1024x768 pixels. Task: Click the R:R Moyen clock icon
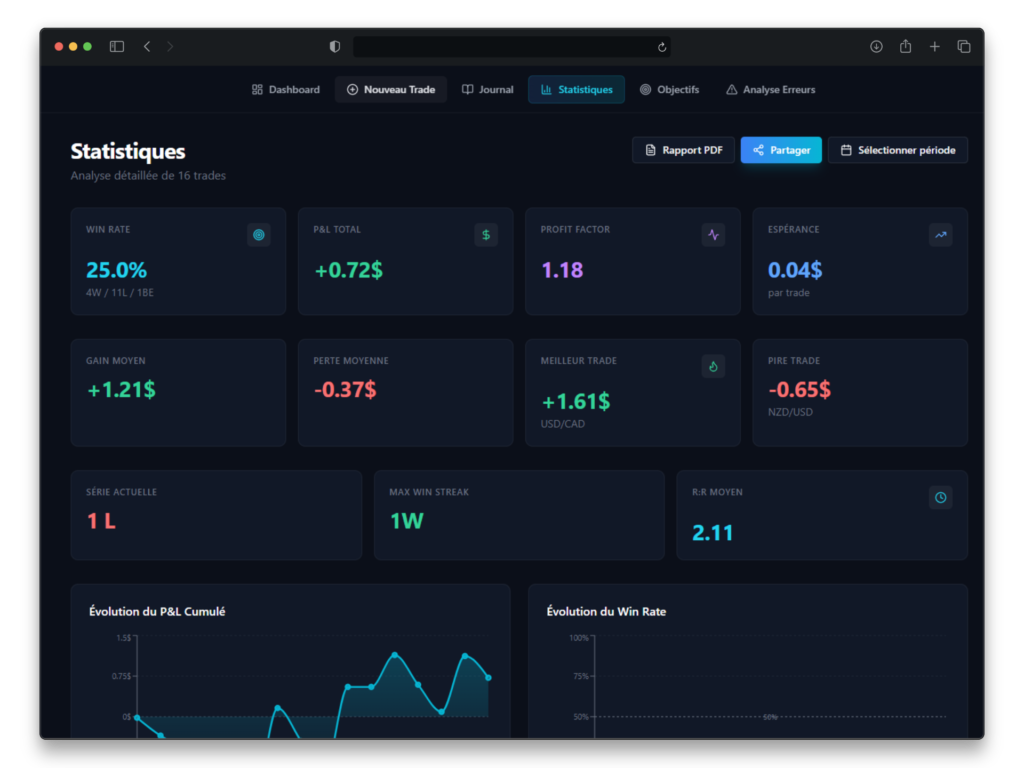coord(940,498)
